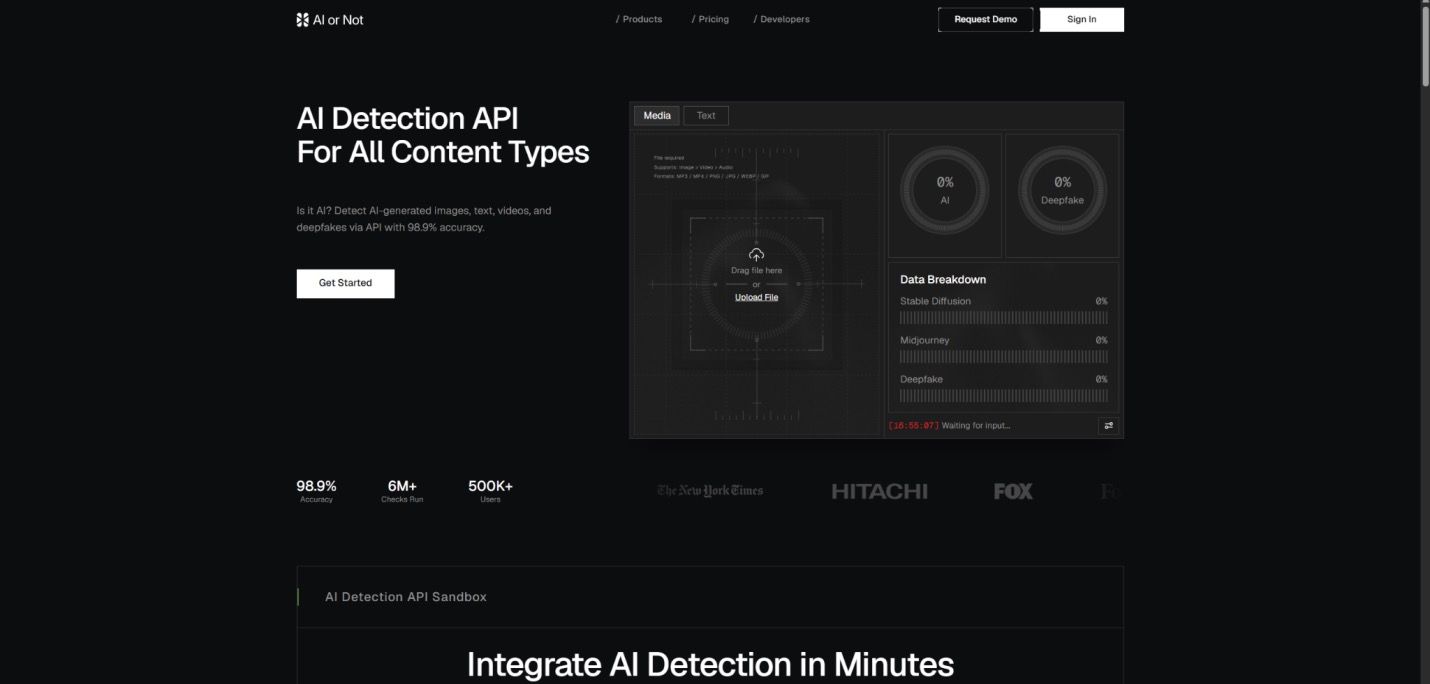Click the Deepfake percentage gauge
Image resolution: width=1430 pixels, height=684 pixels.
[x=1062, y=190]
